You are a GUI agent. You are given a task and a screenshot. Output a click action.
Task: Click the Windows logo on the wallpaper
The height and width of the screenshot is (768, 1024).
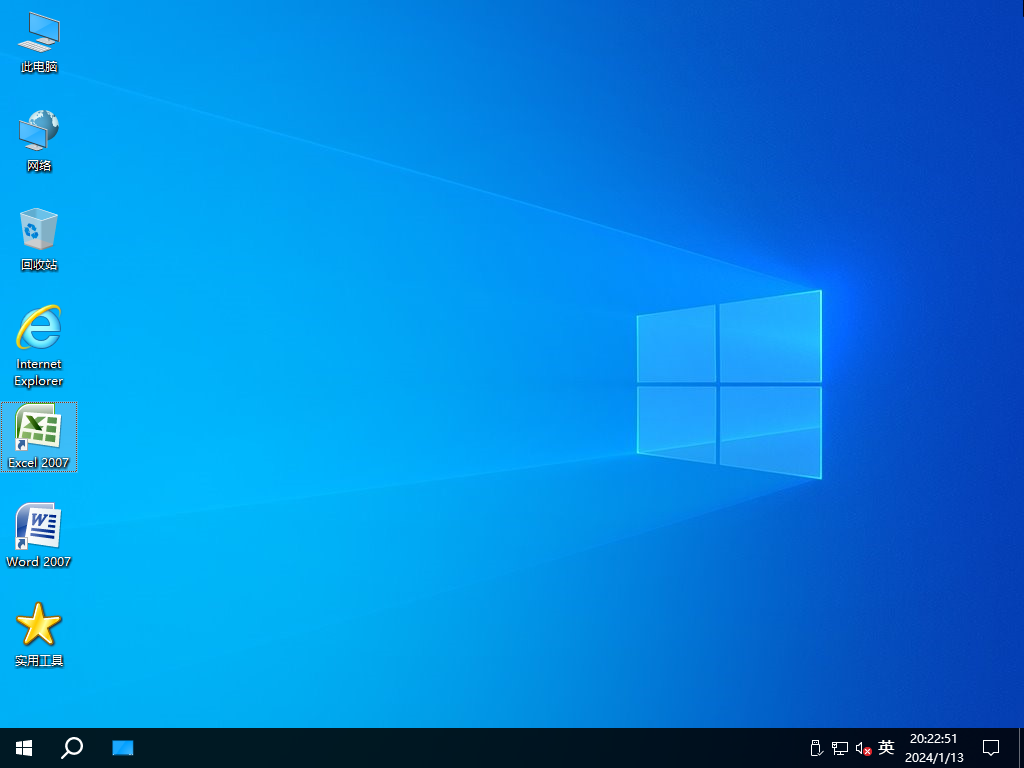(x=729, y=384)
